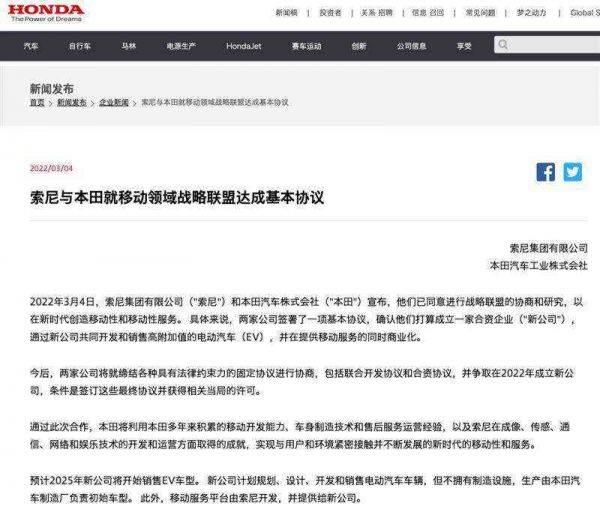Go to 首页 breadcrumb link
Viewport: 600px width, 518px height.
tap(37, 103)
